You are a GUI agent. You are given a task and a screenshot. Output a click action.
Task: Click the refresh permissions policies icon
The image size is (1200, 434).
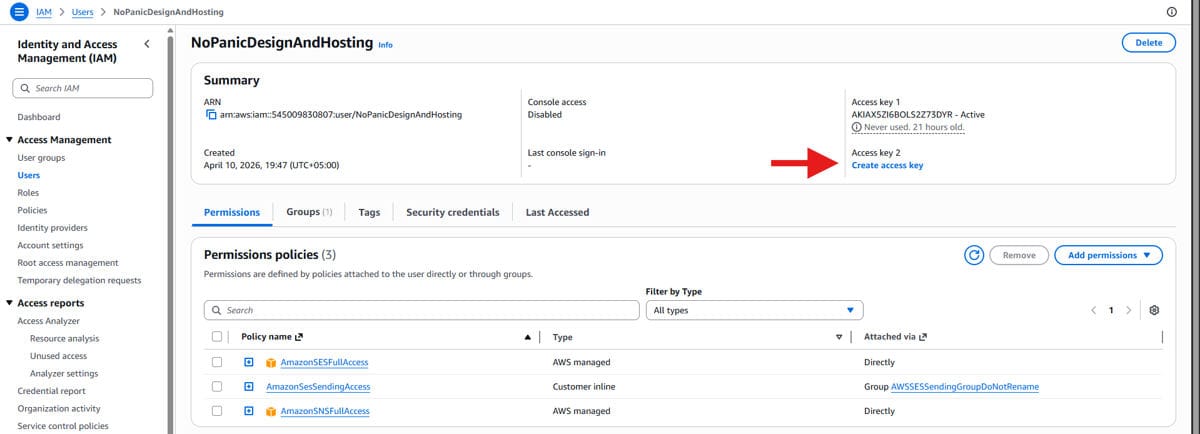973,255
